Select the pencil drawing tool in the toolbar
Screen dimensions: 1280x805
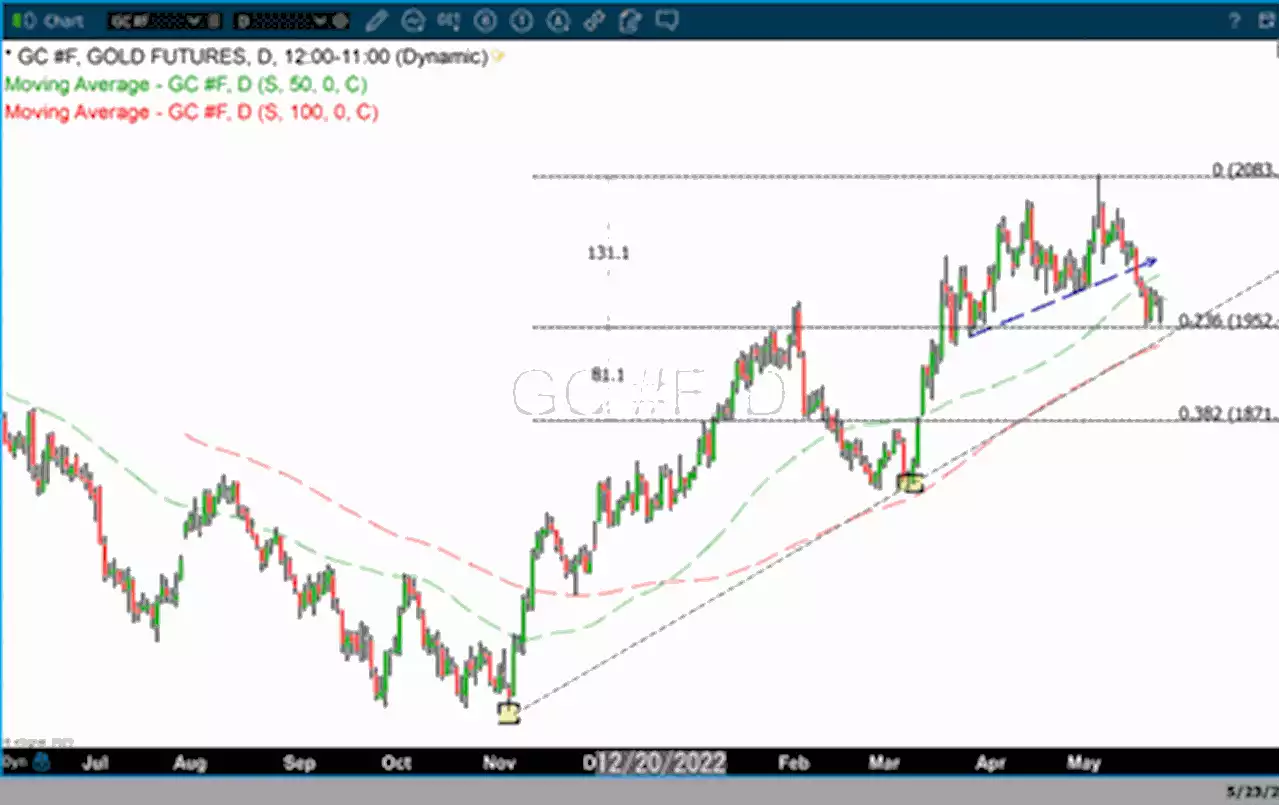tap(376, 20)
